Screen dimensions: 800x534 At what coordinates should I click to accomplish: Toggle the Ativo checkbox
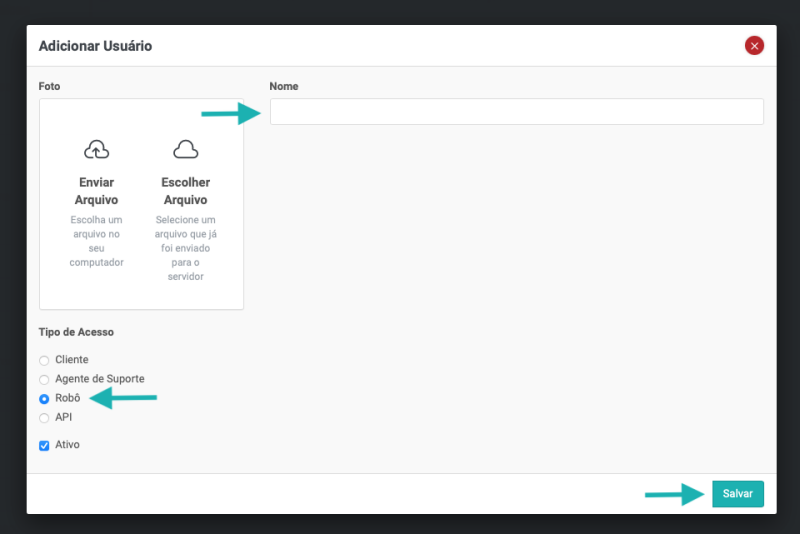click(44, 446)
